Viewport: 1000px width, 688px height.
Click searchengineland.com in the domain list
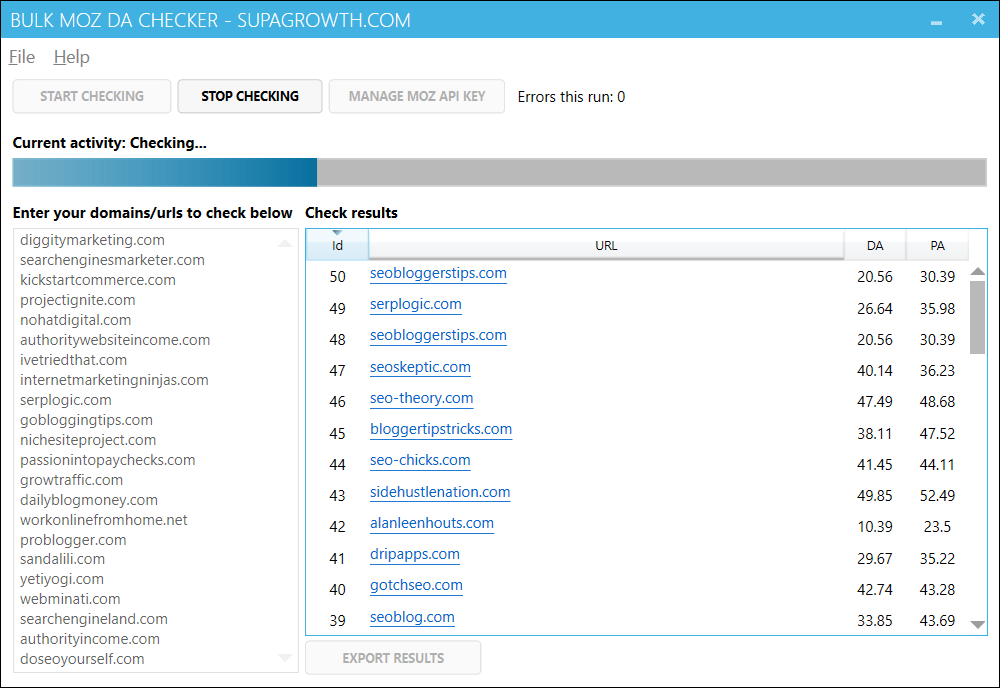pos(94,619)
